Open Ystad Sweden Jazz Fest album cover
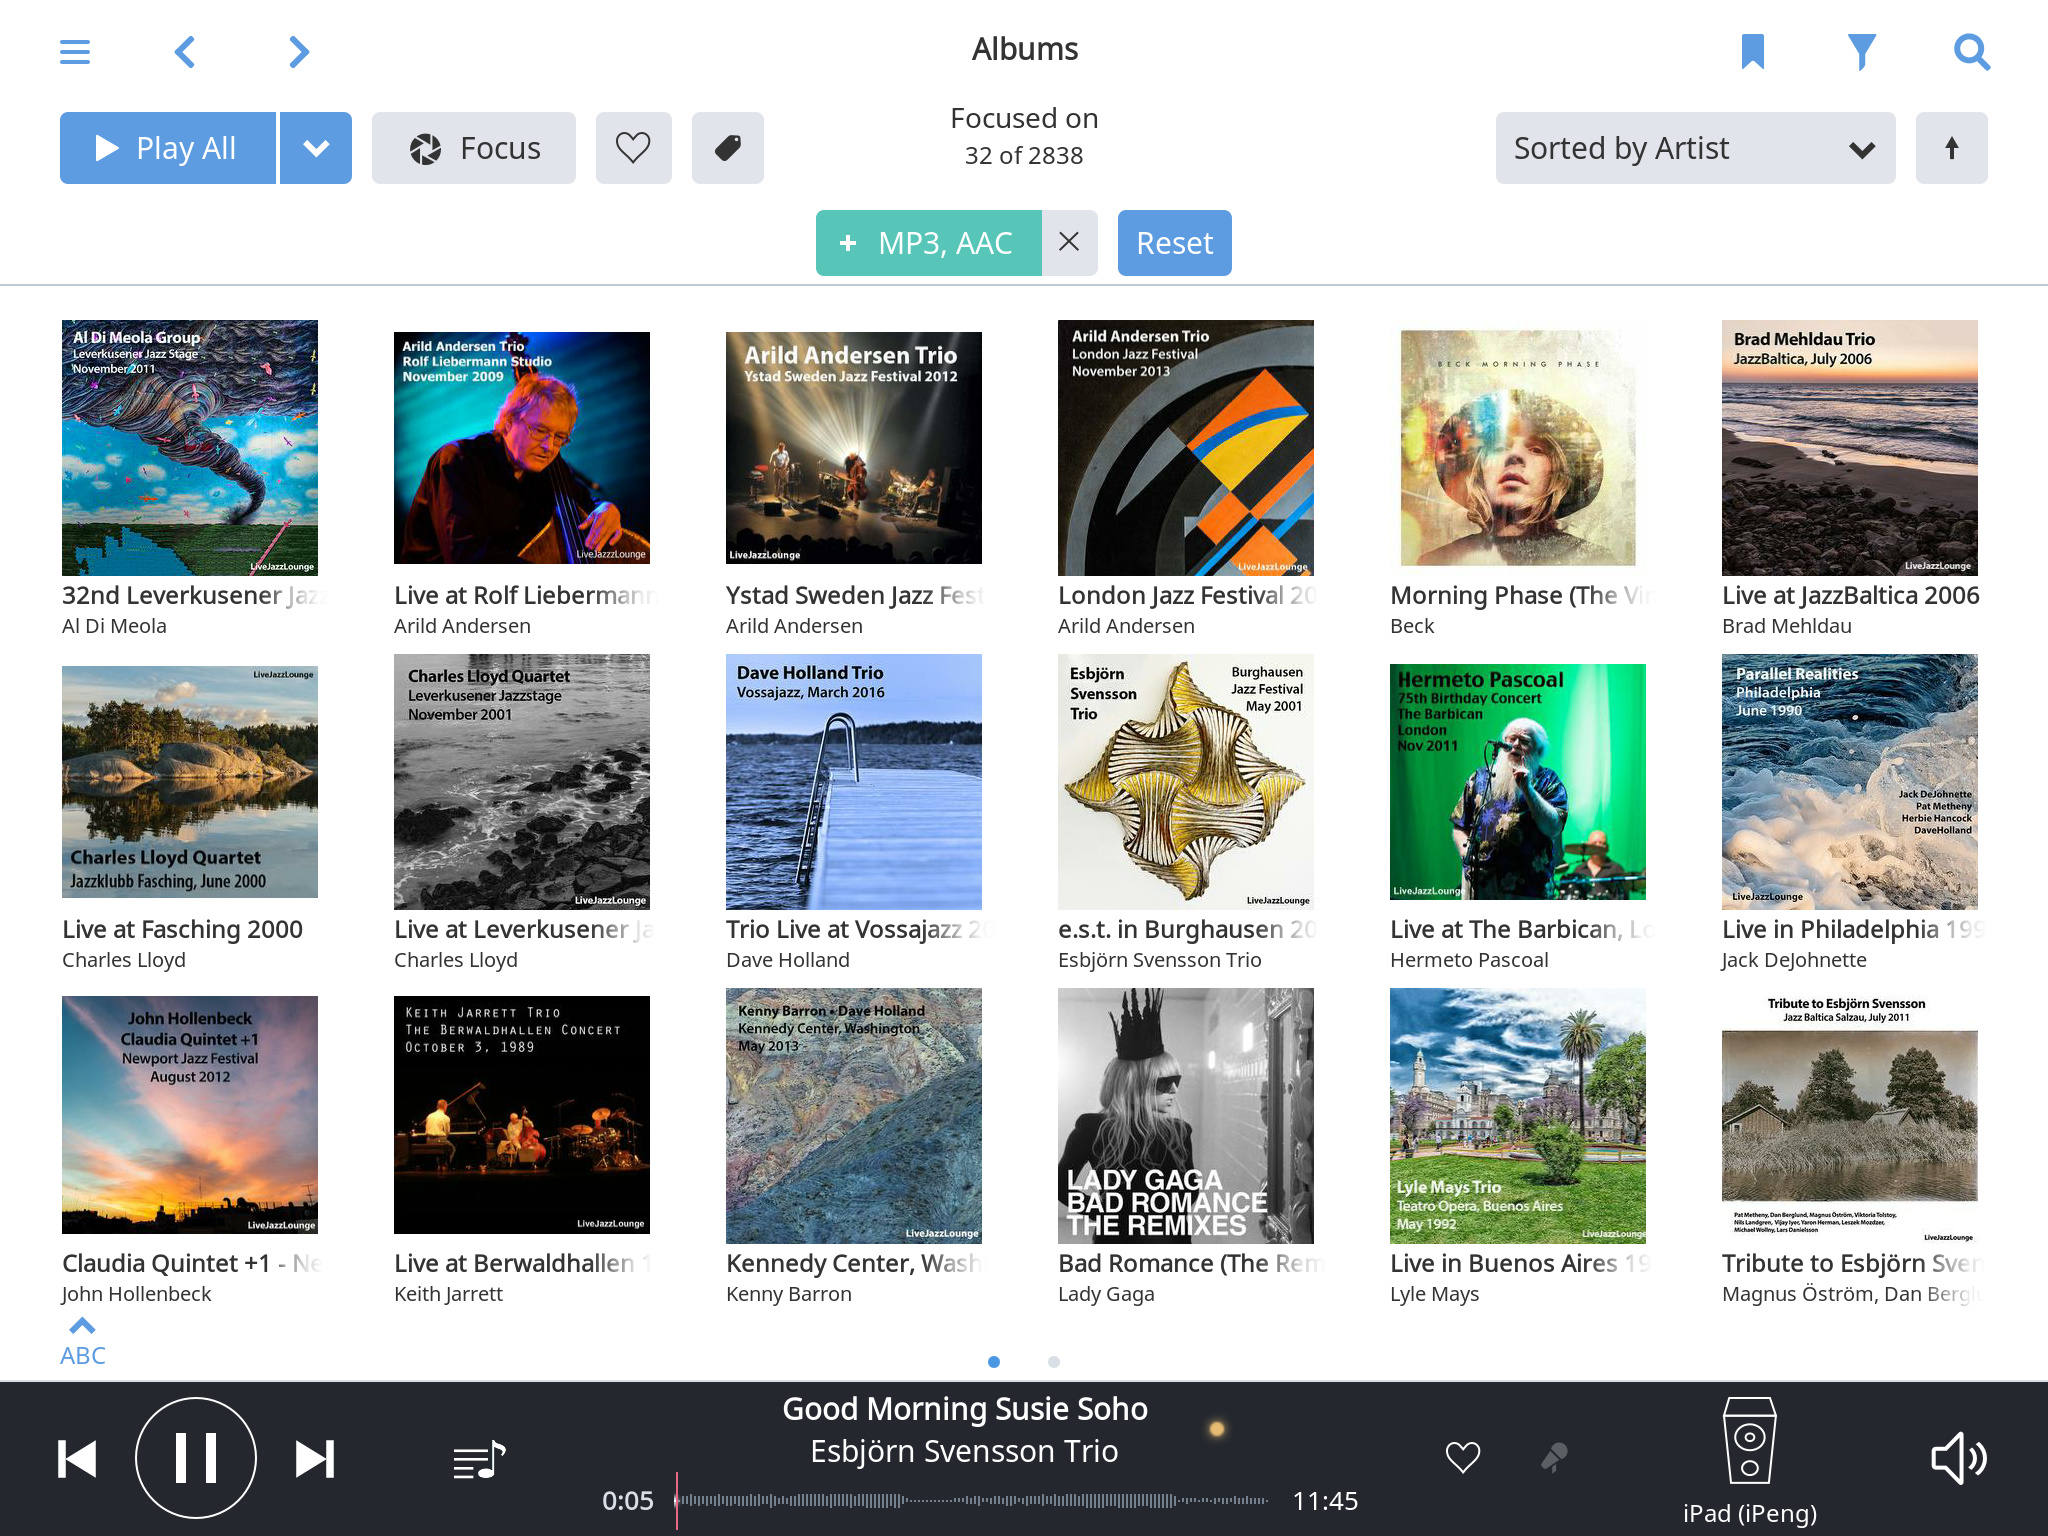 854,448
